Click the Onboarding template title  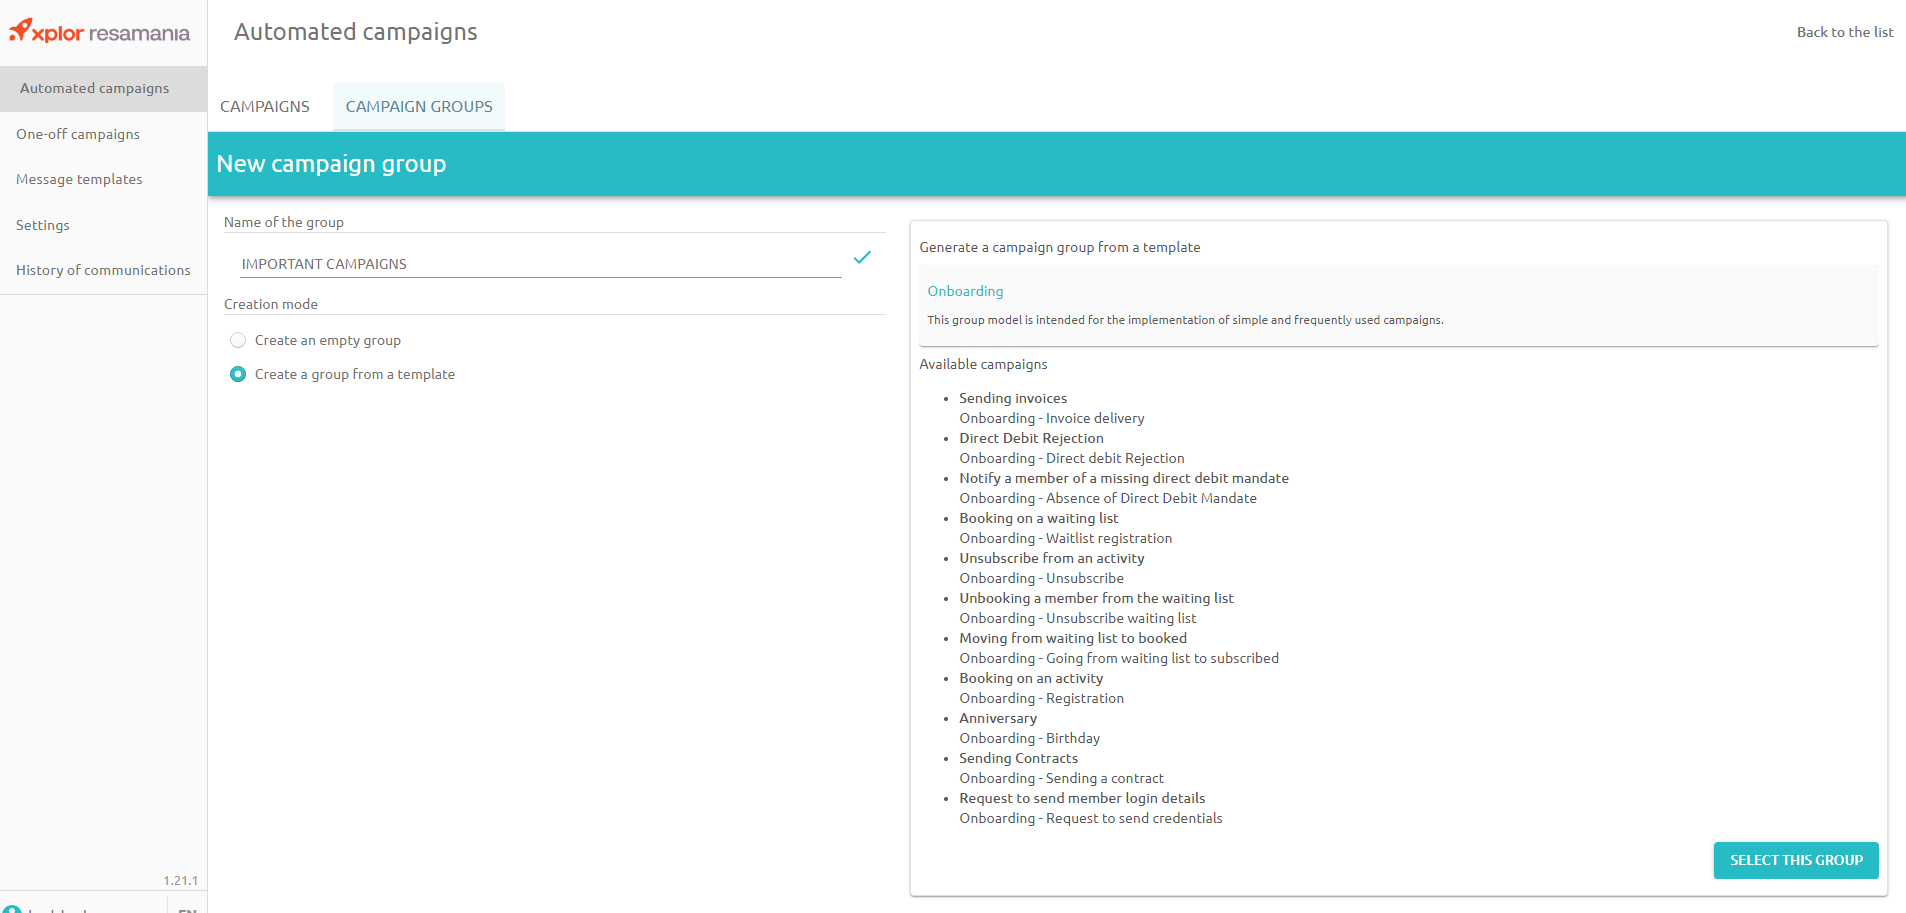click(965, 291)
